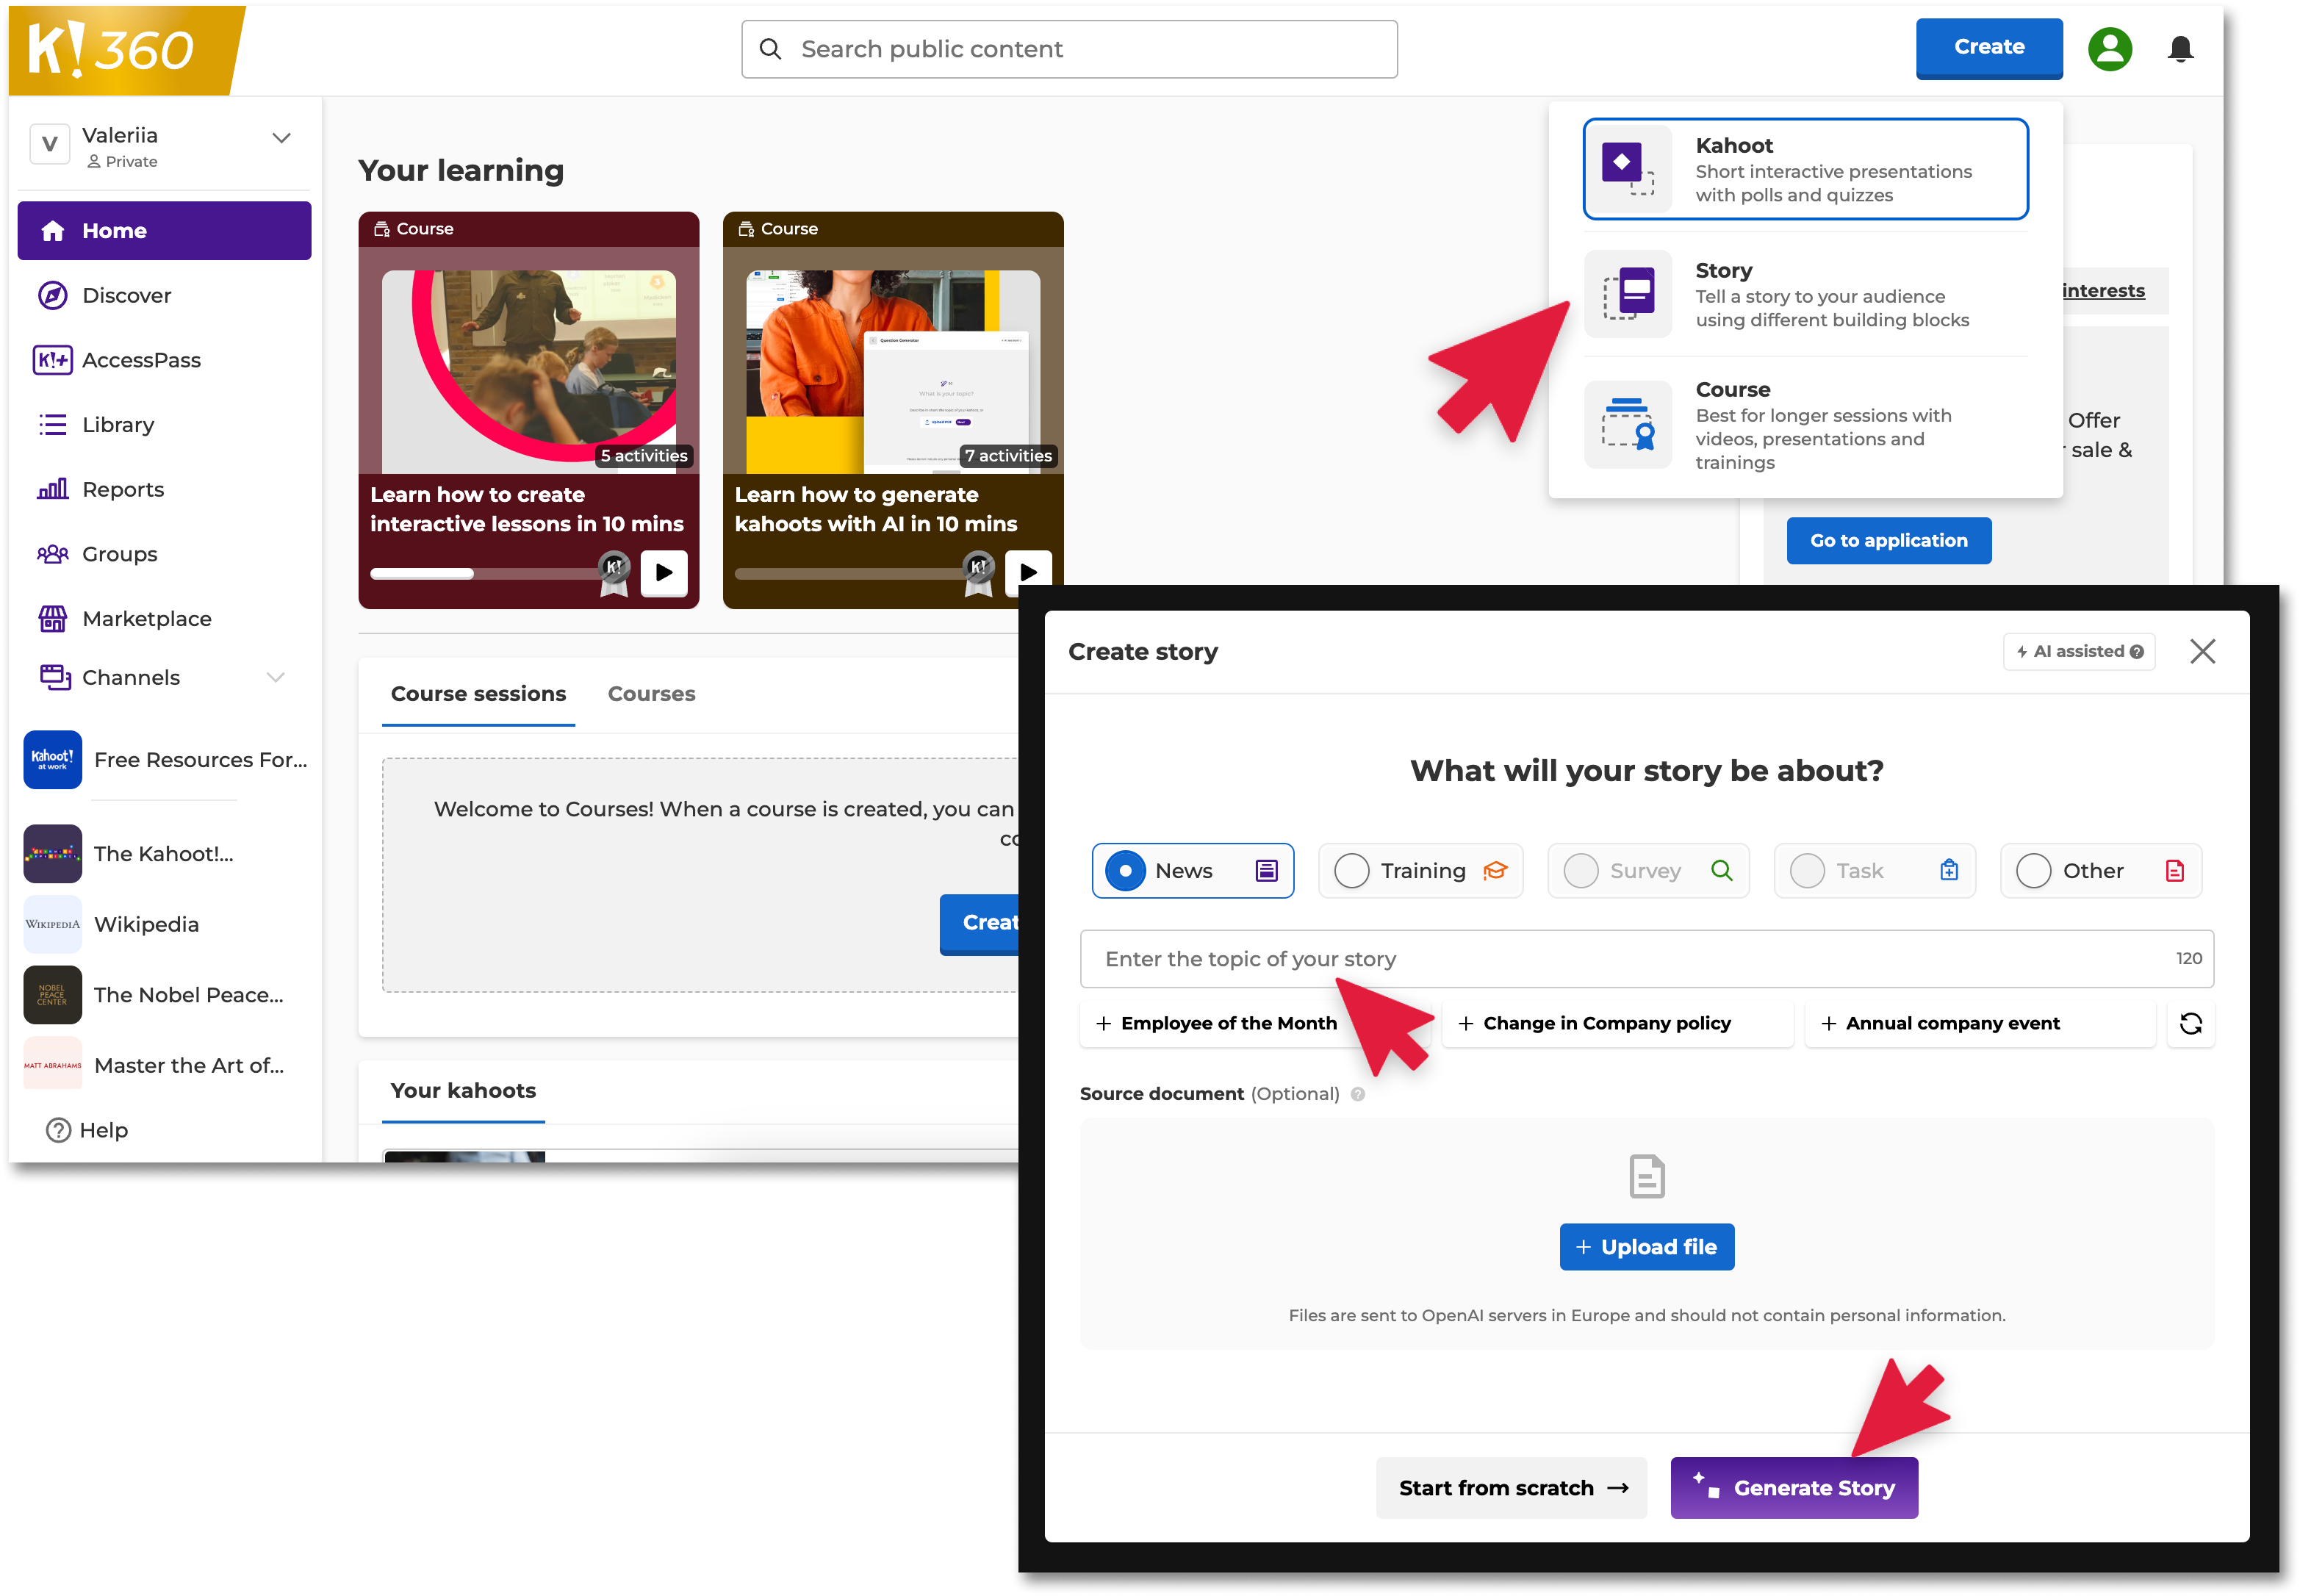Image resolution: width=2300 pixels, height=1596 pixels.
Task: Open the interactive lessons course thumbnail
Action: point(528,372)
